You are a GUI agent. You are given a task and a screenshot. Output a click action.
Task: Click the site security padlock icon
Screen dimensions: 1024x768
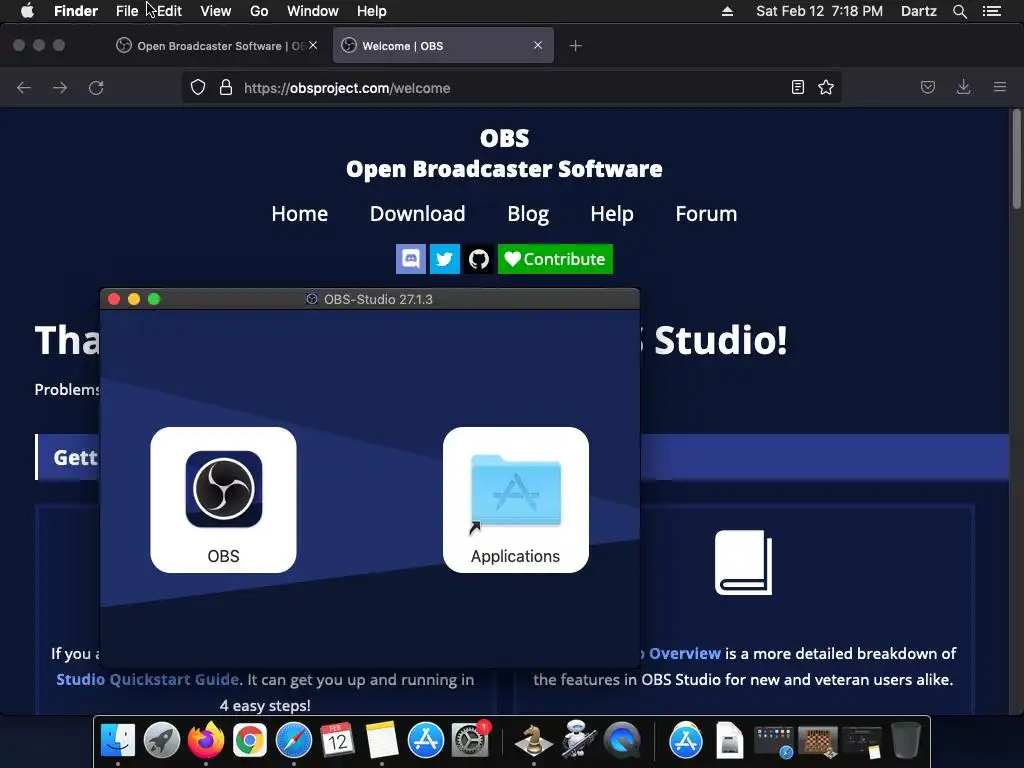(226, 88)
